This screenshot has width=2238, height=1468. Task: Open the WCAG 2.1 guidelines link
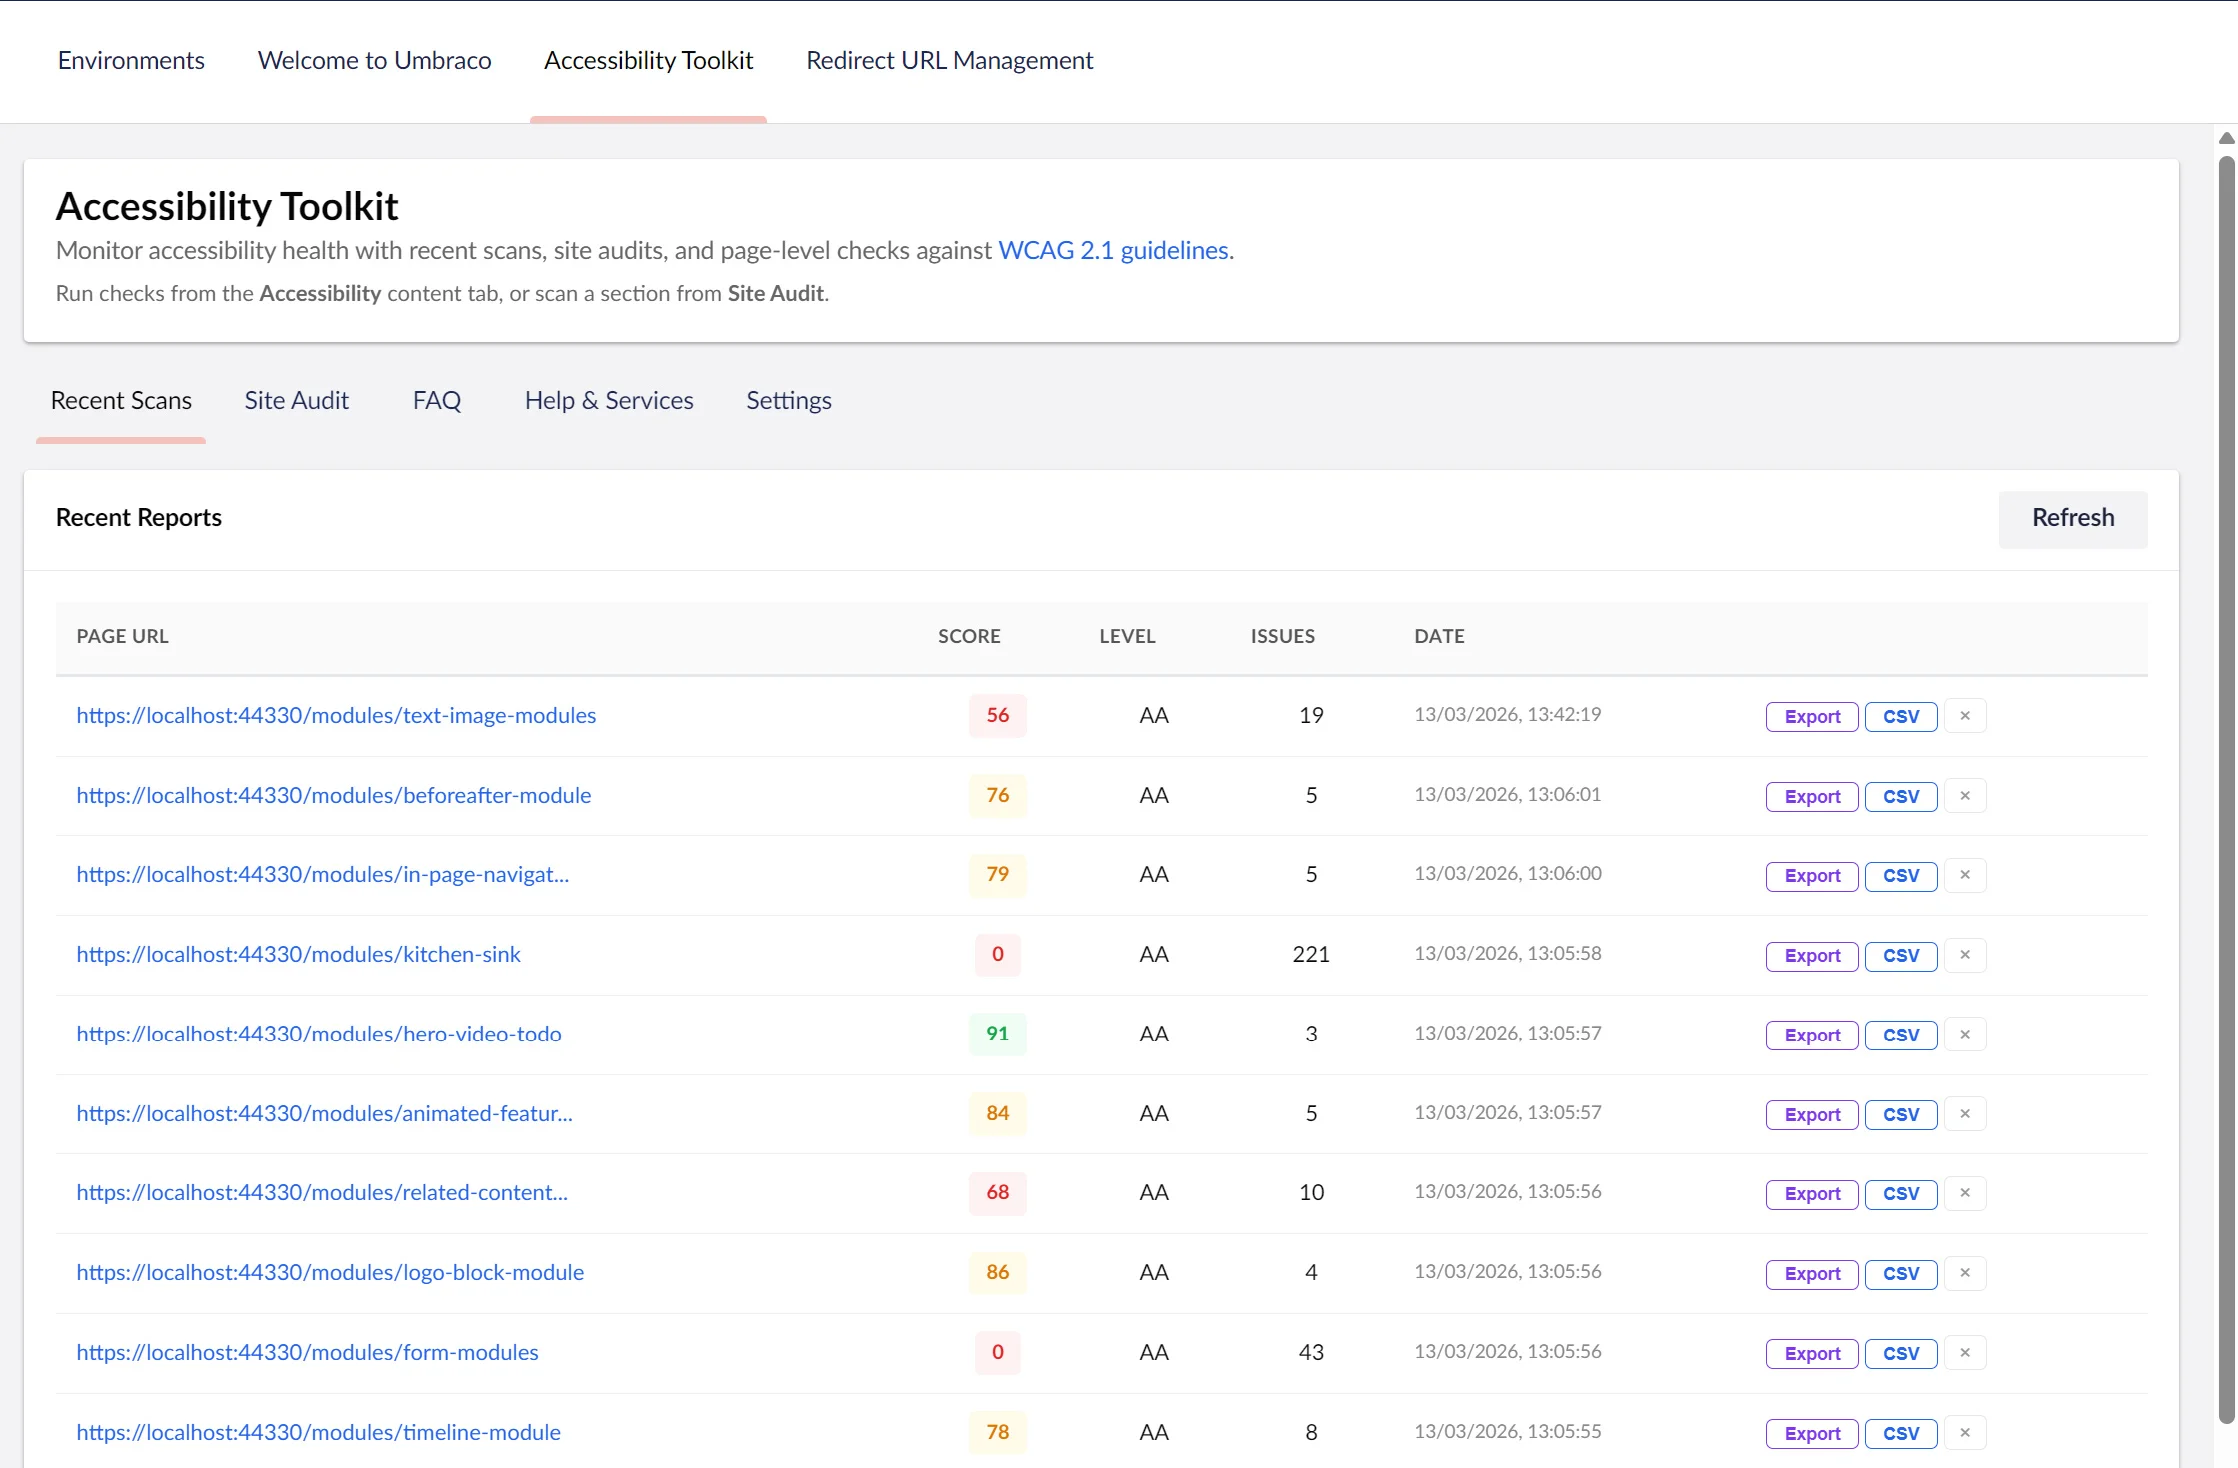1113,250
